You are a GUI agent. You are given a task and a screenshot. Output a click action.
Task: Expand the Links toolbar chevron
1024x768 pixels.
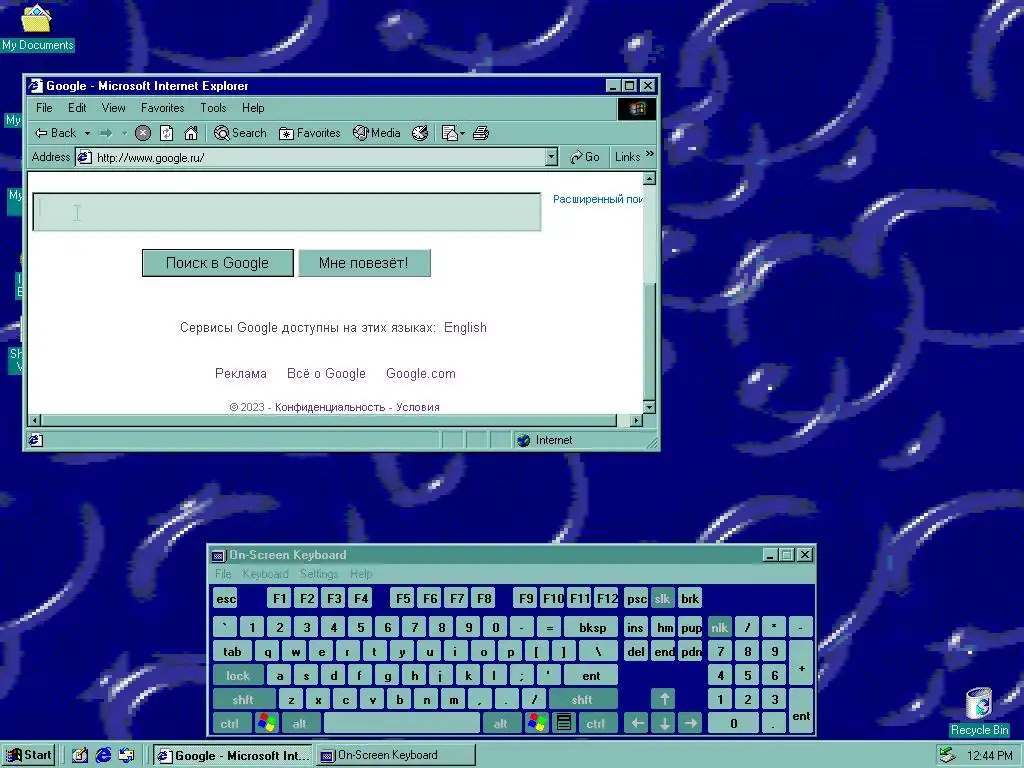(650, 154)
